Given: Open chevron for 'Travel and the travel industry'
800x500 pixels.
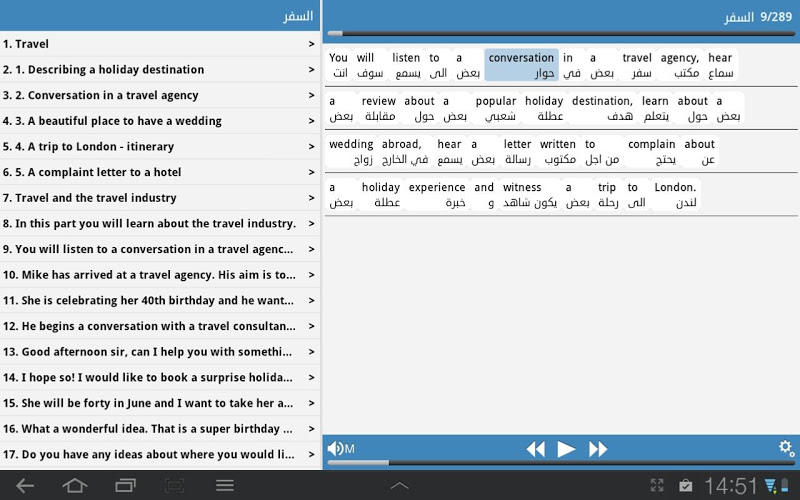Looking at the screenshot, I should (311, 198).
